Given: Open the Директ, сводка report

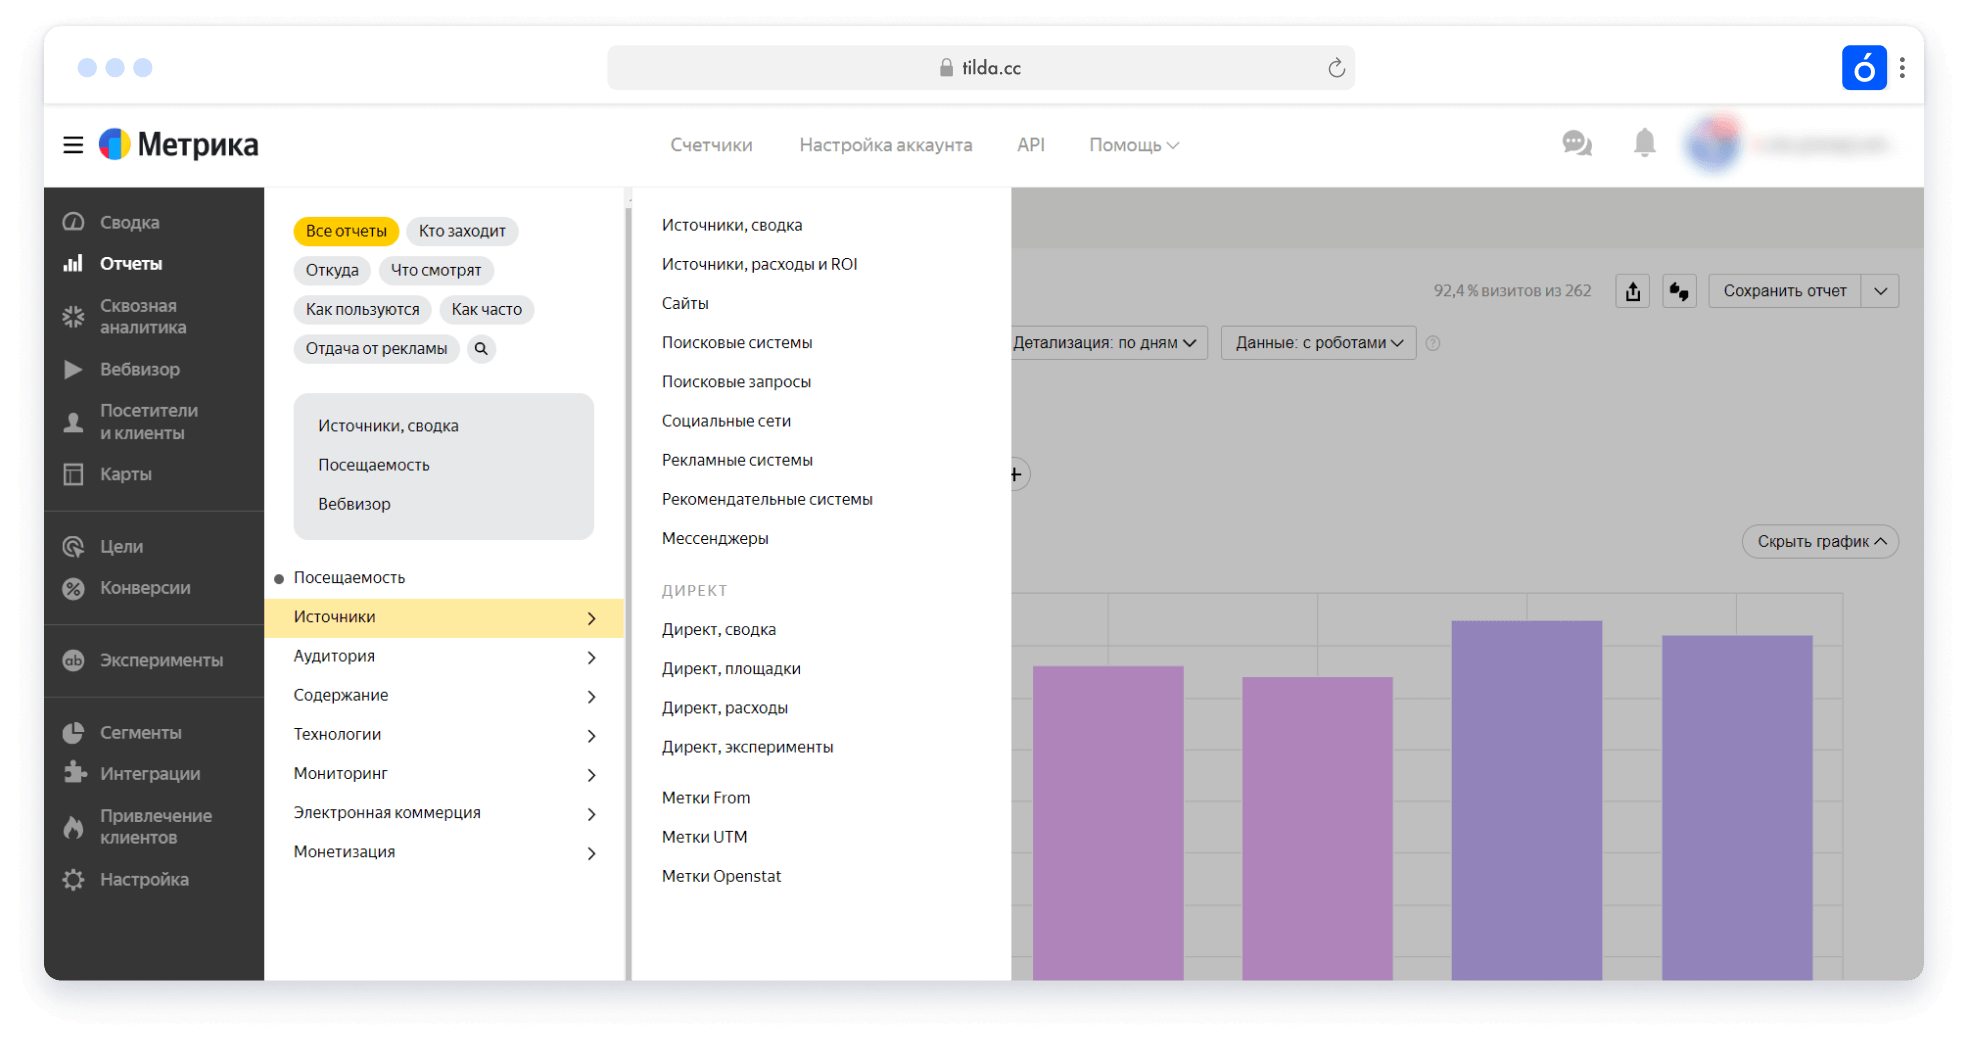Looking at the screenshot, I should (719, 630).
